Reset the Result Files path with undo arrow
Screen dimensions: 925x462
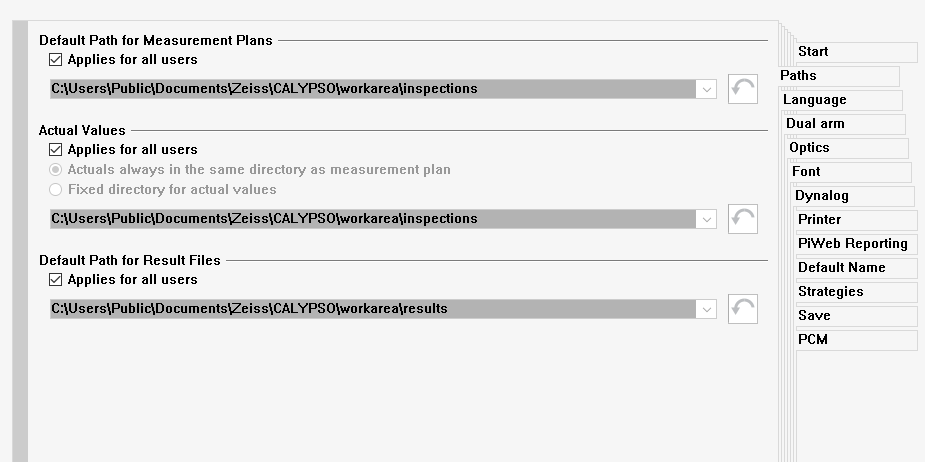(742, 309)
